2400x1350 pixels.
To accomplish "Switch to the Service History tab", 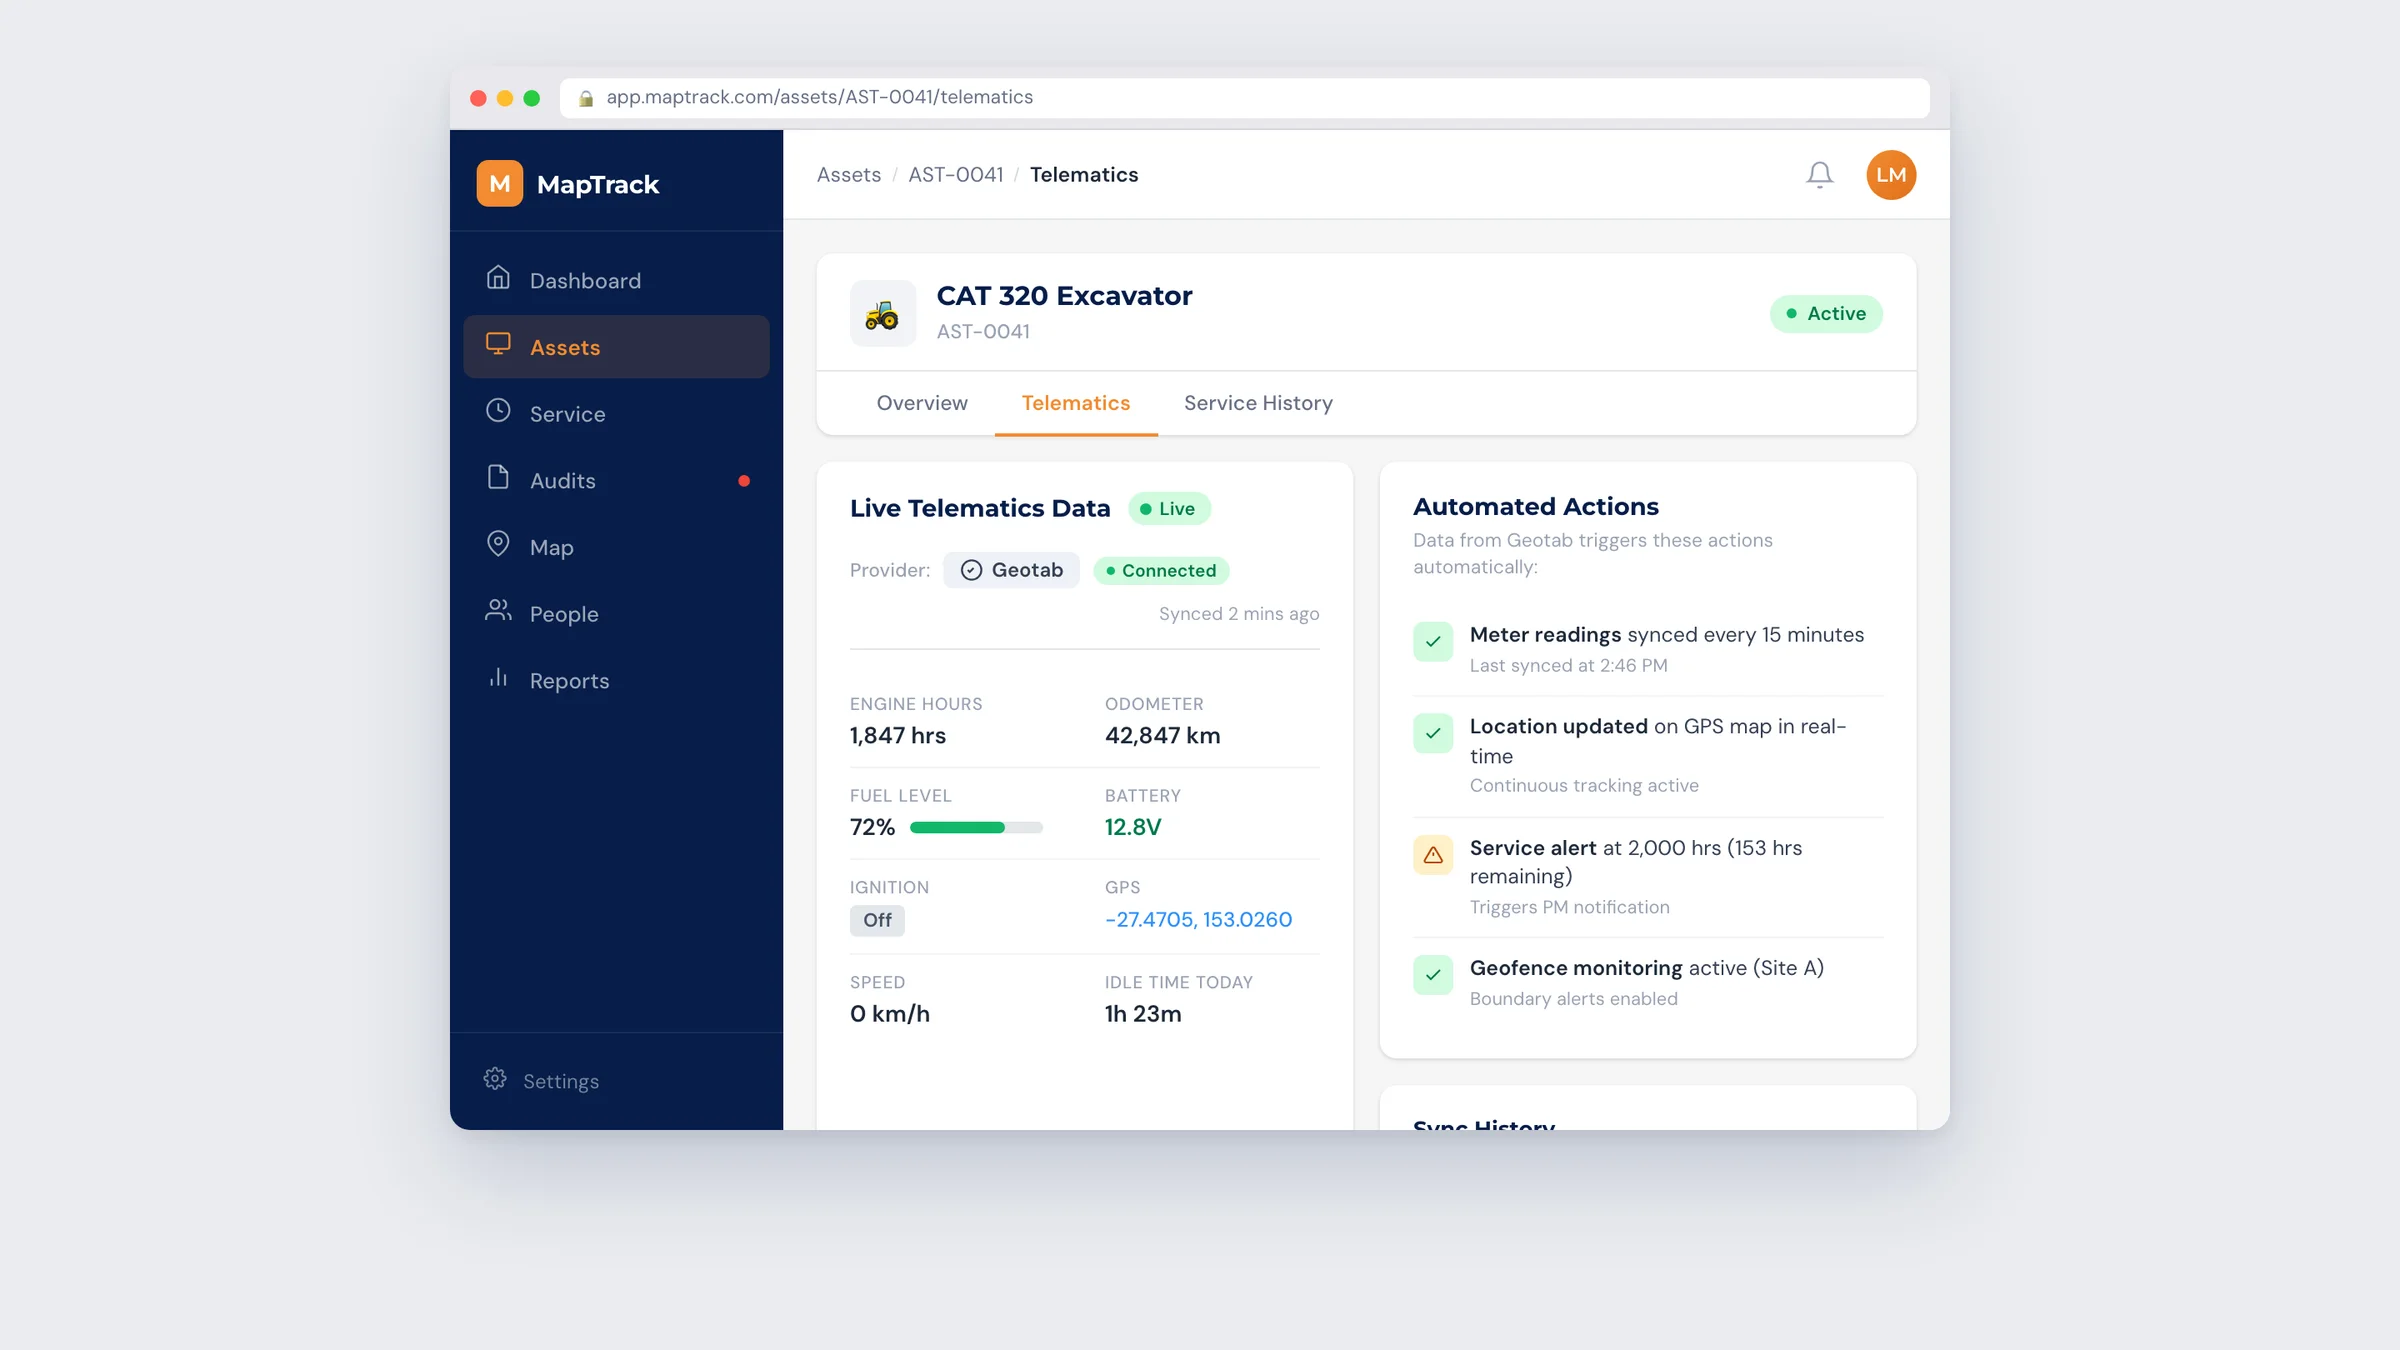I will point(1258,403).
